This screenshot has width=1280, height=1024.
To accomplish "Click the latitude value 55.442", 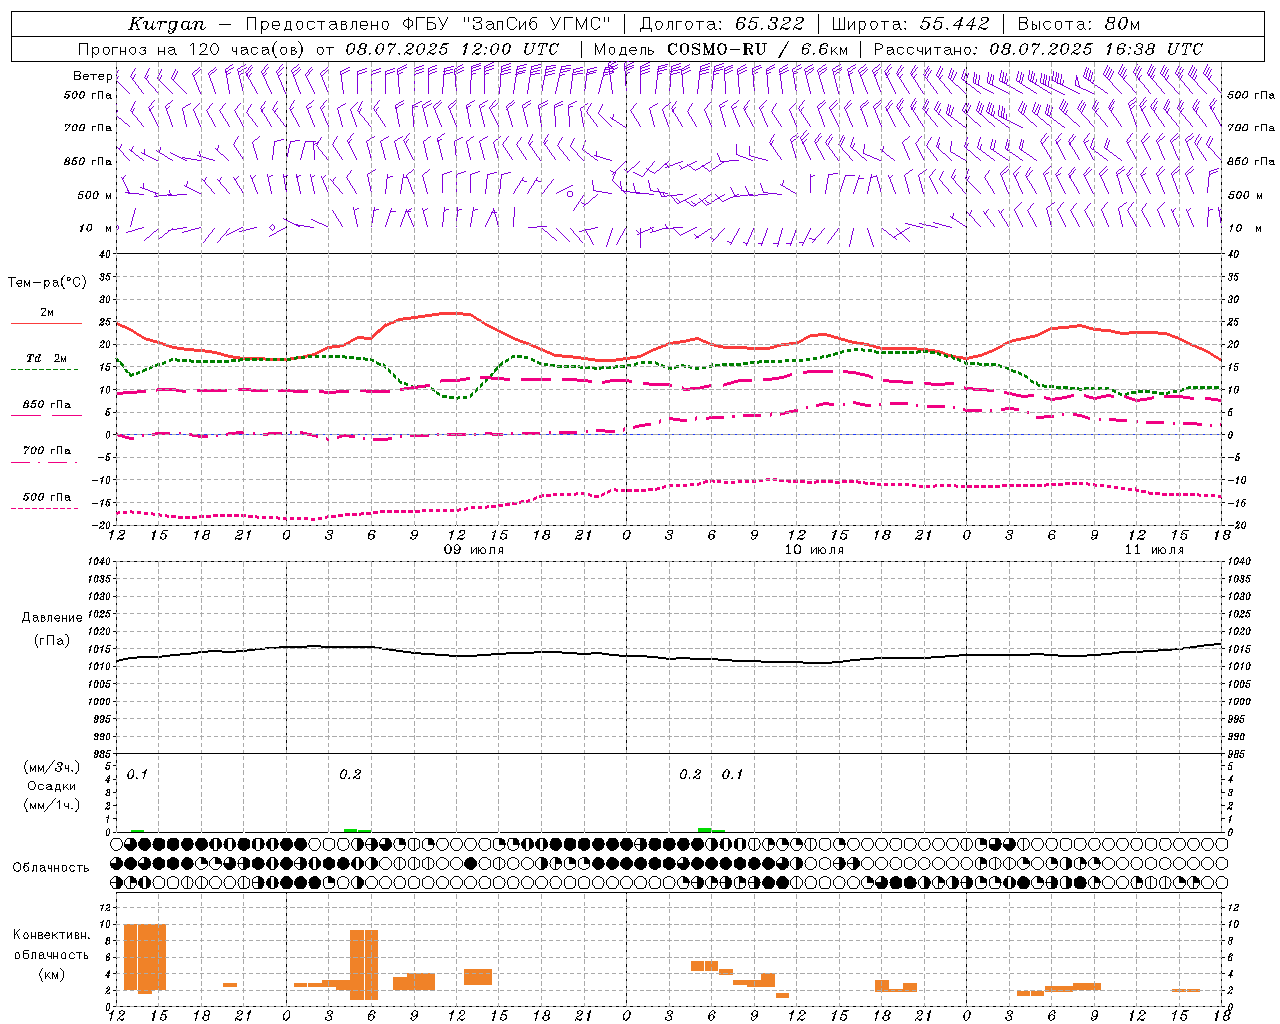I will click(954, 24).
